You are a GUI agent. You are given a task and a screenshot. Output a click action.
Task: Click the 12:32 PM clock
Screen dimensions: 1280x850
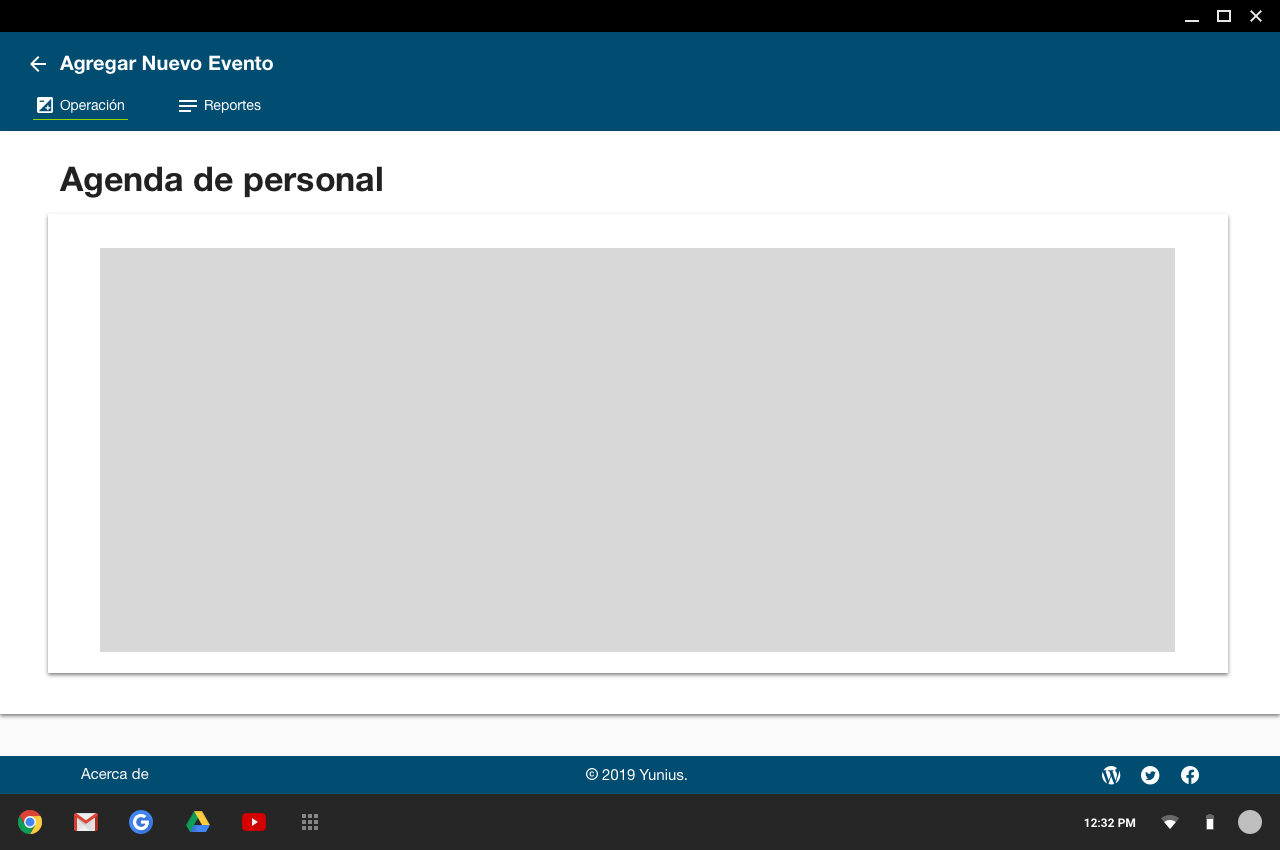(1109, 823)
